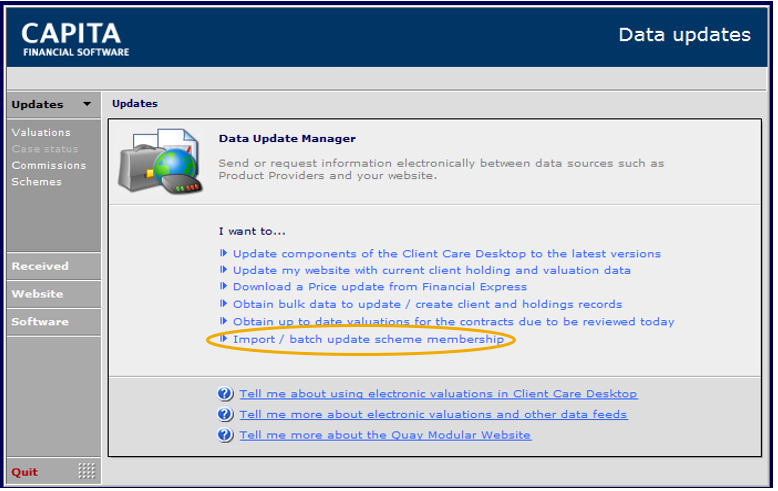The width and height of the screenshot is (778, 491).
Task: Click arrow bullet beside Import batch update
Action: [x=223, y=339]
